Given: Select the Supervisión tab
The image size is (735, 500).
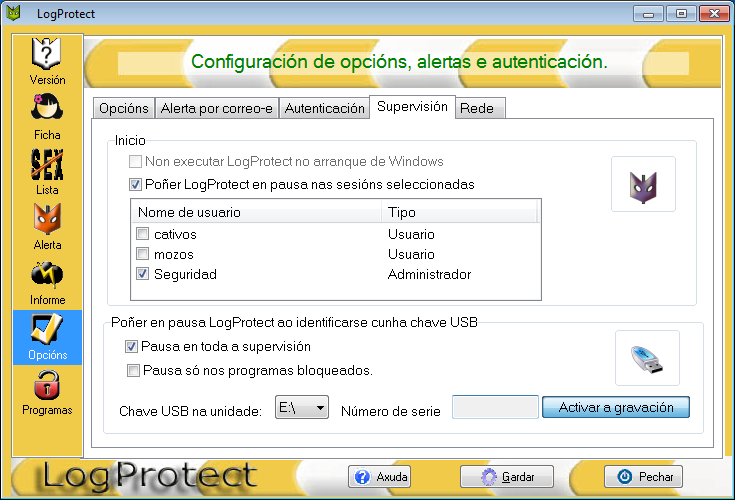Looking at the screenshot, I should tap(412, 107).
